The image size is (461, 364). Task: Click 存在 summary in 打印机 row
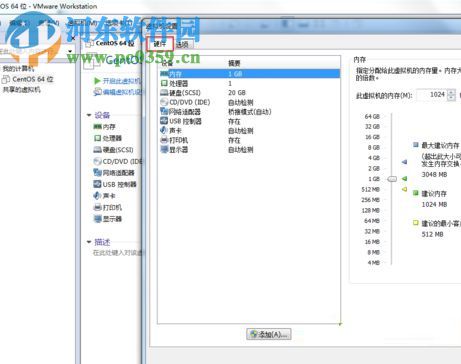234,140
